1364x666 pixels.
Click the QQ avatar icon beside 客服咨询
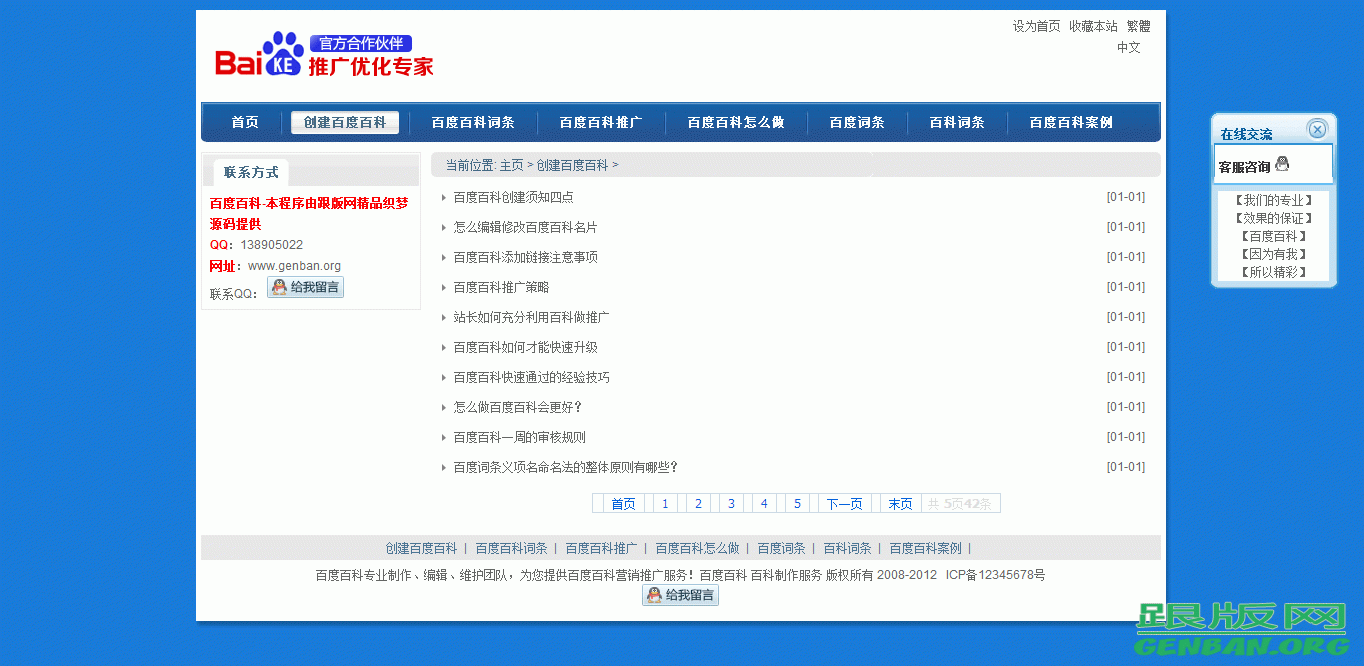point(1283,164)
